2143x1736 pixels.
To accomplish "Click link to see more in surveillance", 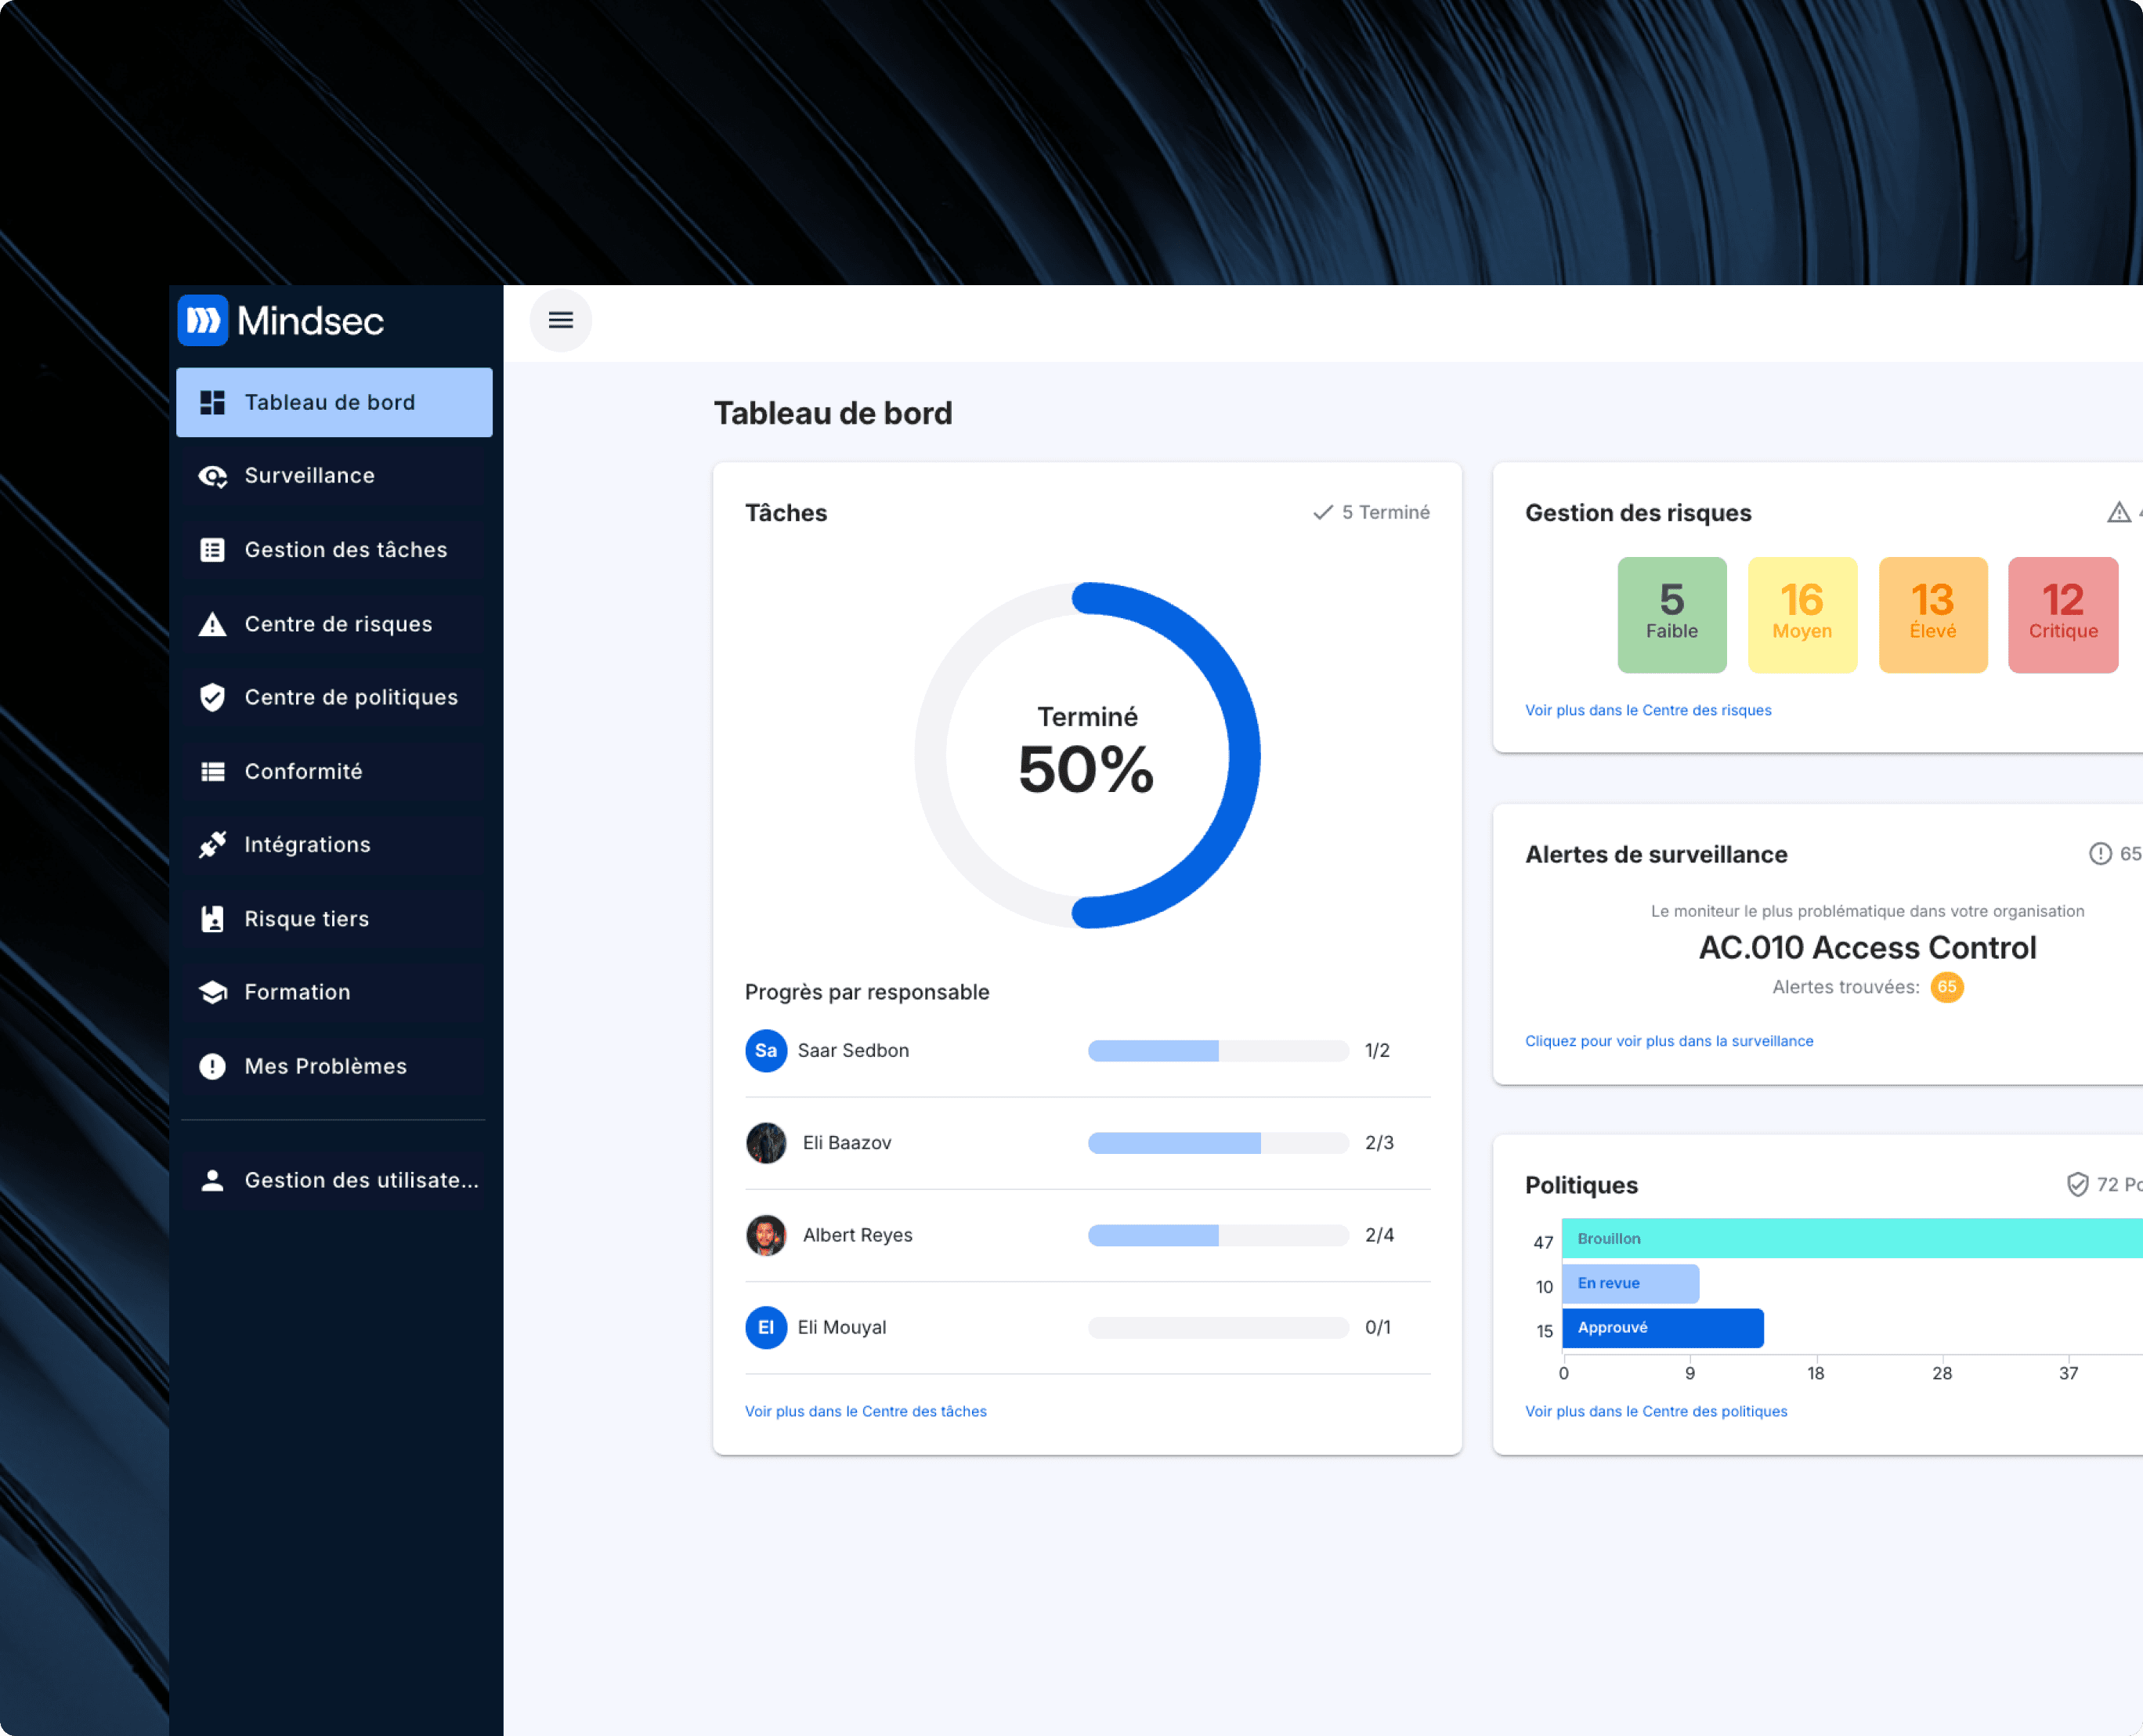I will click(x=1668, y=1041).
